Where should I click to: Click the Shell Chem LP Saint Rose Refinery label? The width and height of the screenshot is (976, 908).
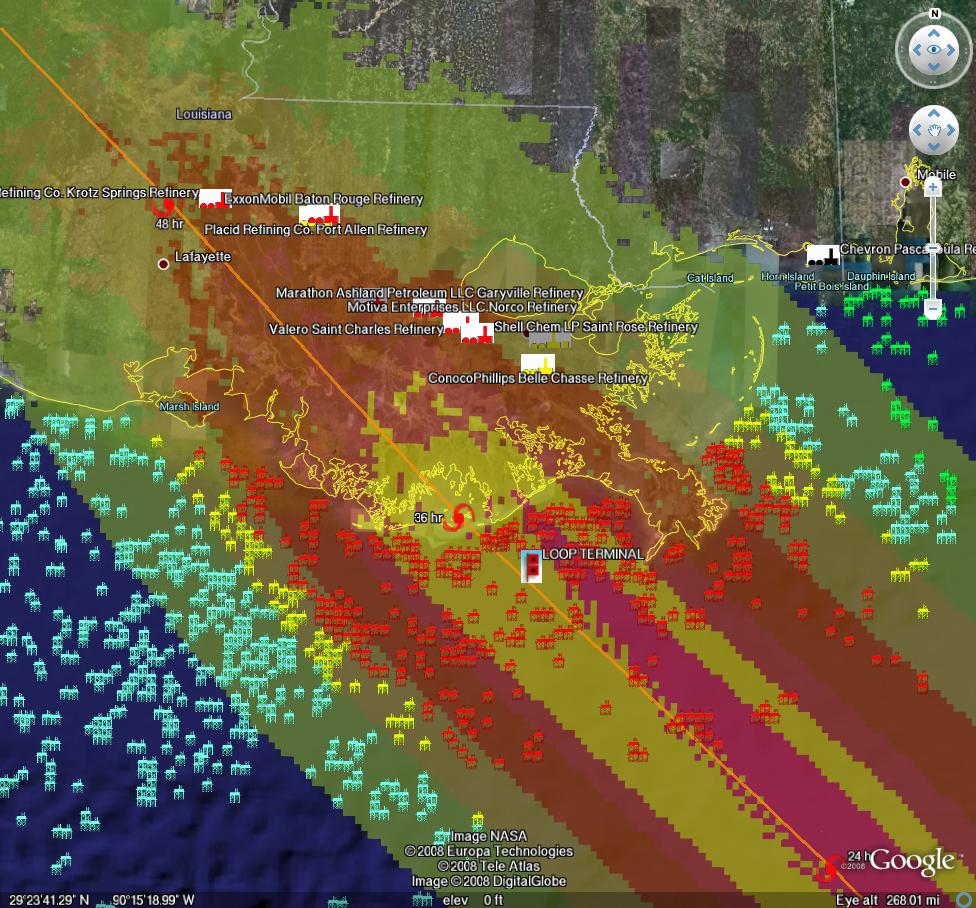[x=596, y=327]
